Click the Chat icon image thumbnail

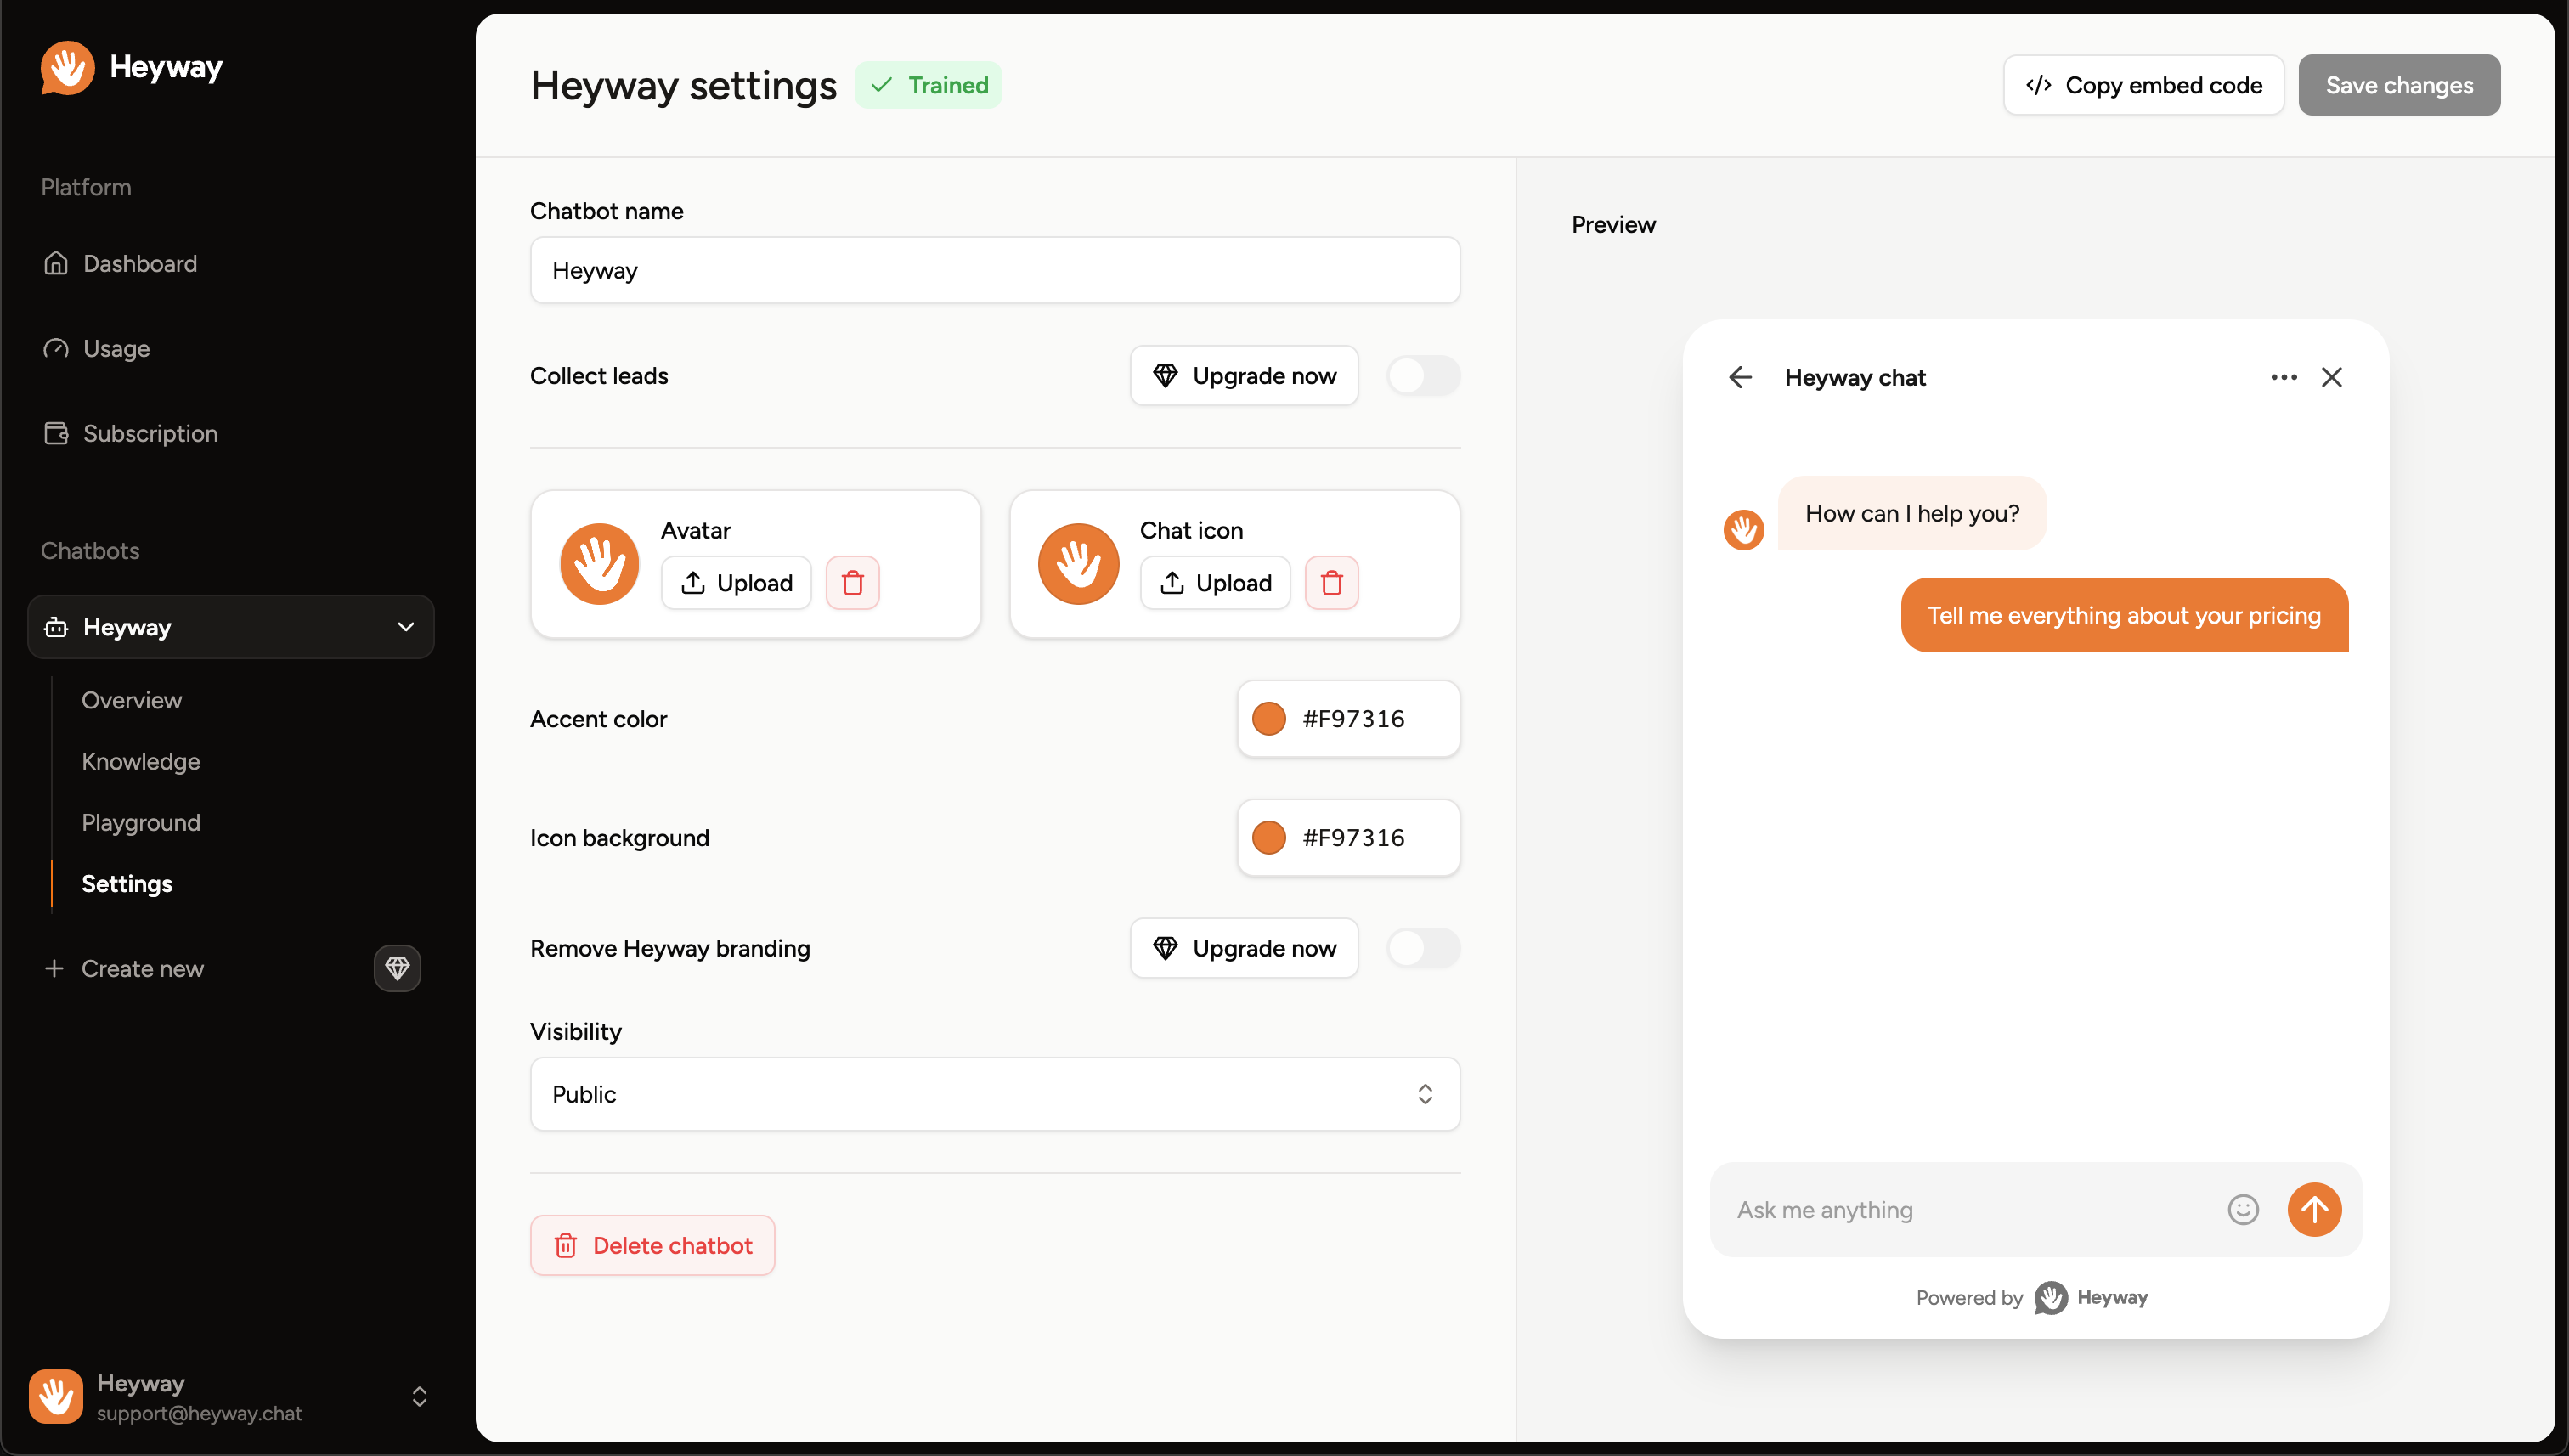pyautogui.click(x=1078, y=564)
